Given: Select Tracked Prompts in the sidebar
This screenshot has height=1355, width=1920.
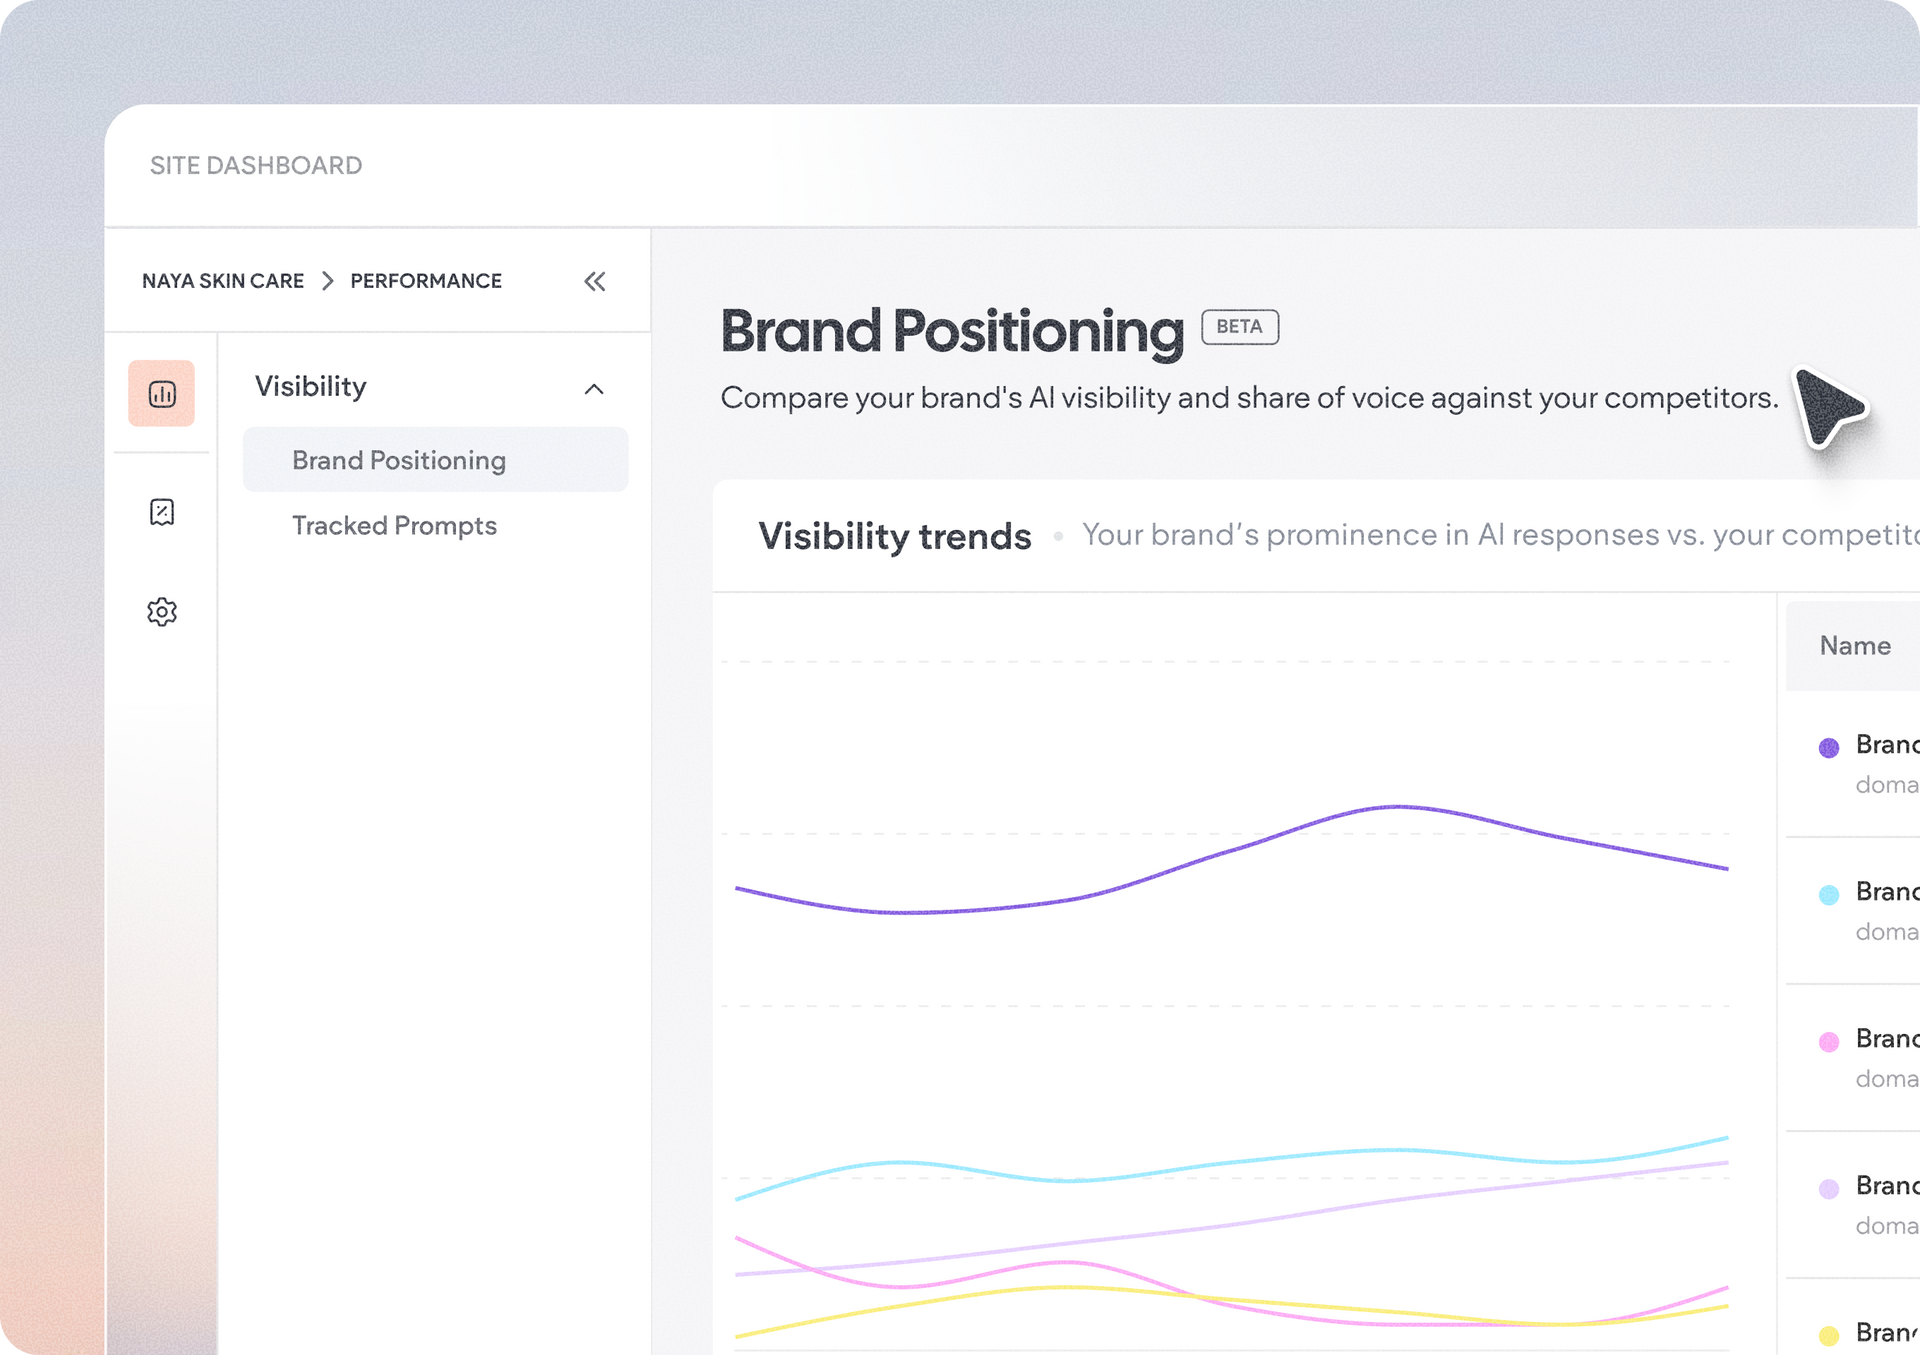Looking at the screenshot, I should point(394,525).
